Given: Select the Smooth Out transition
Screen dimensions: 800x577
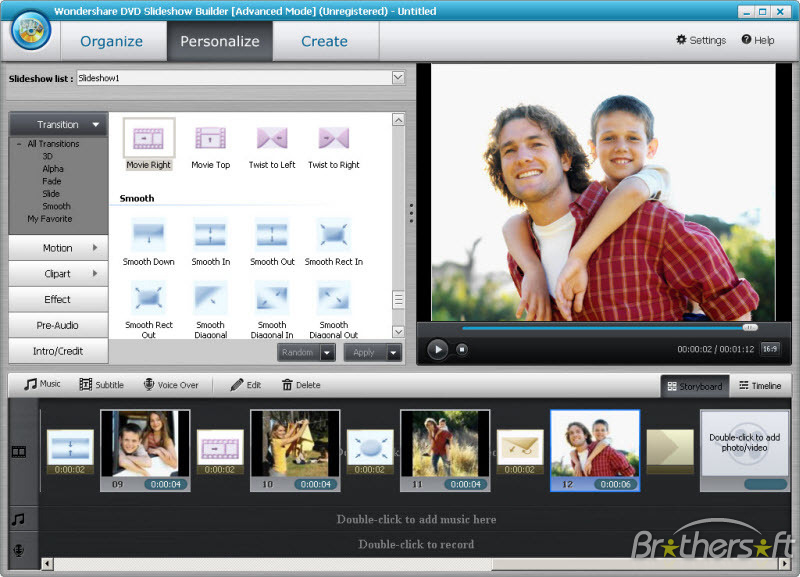Looking at the screenshot, I should pos(272,235).
